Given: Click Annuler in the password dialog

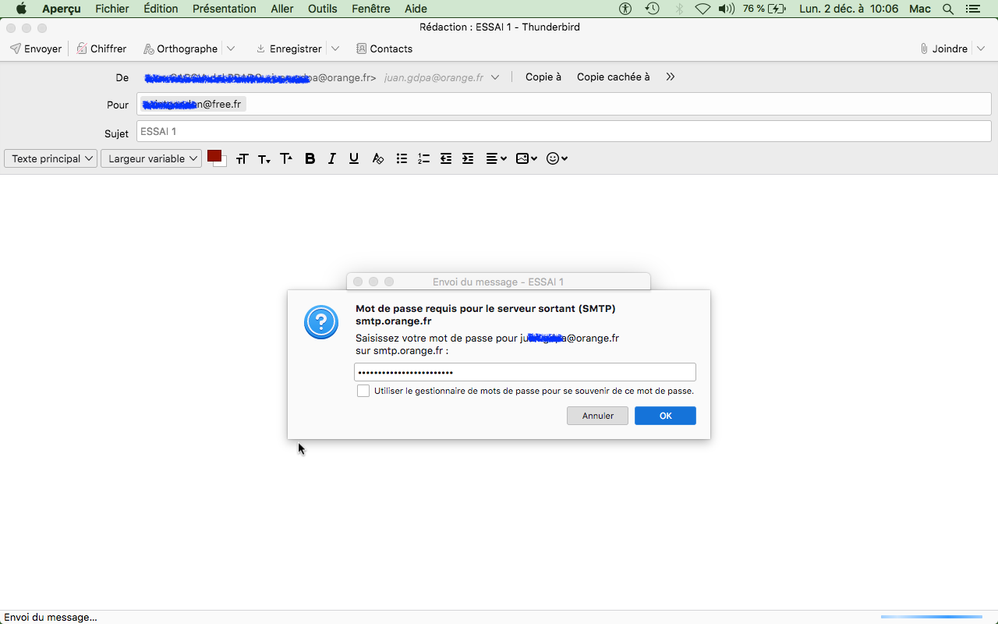Looking at the screenshot, I should click(598, 416).
